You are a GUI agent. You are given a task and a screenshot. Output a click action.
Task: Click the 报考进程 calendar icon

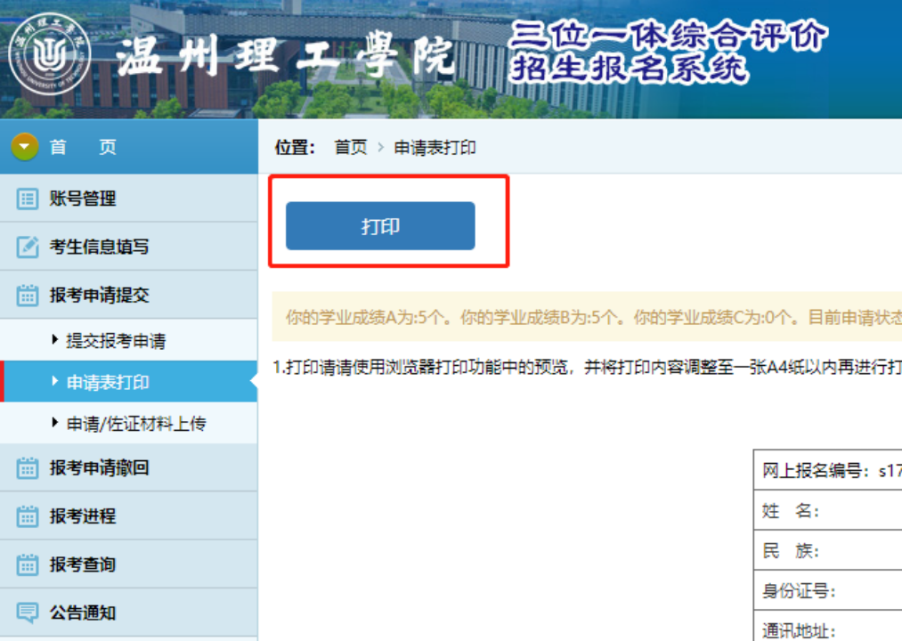point(27,516)
